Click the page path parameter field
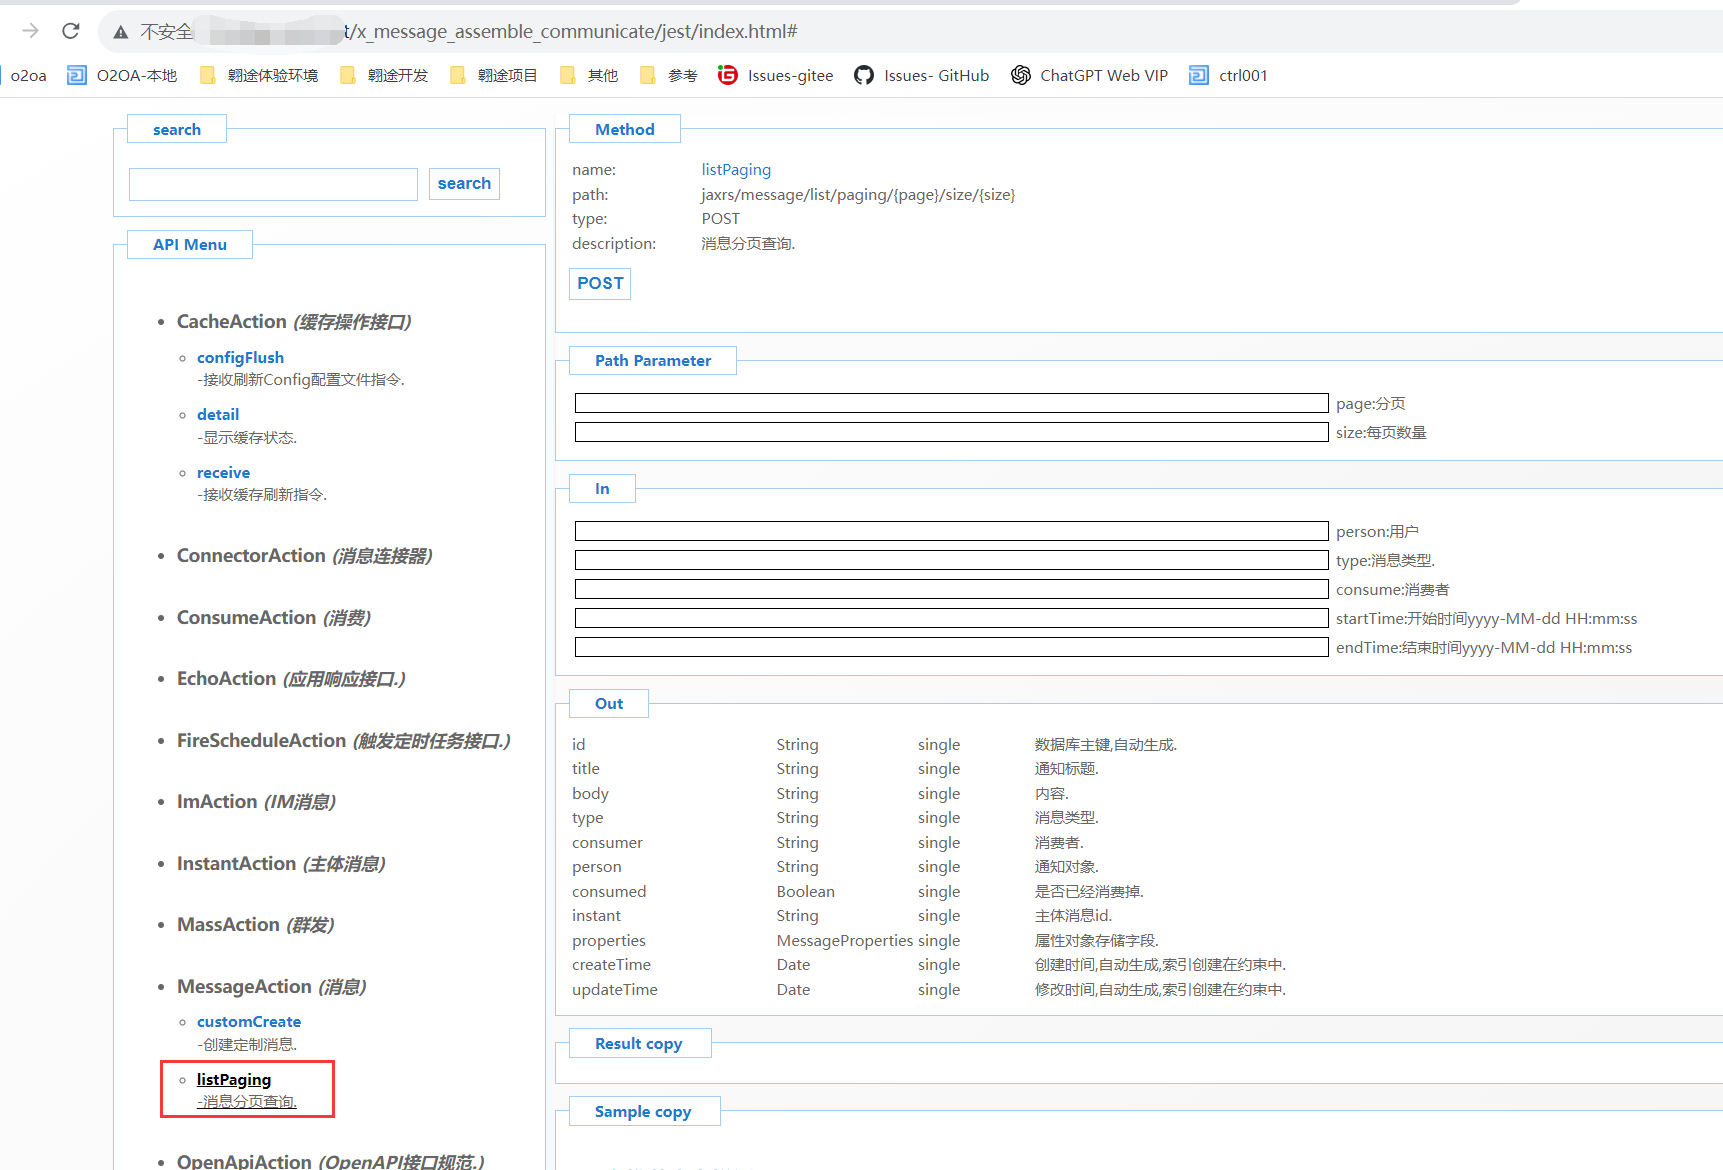1723x1170 pixels. click(x=951, y=403)
